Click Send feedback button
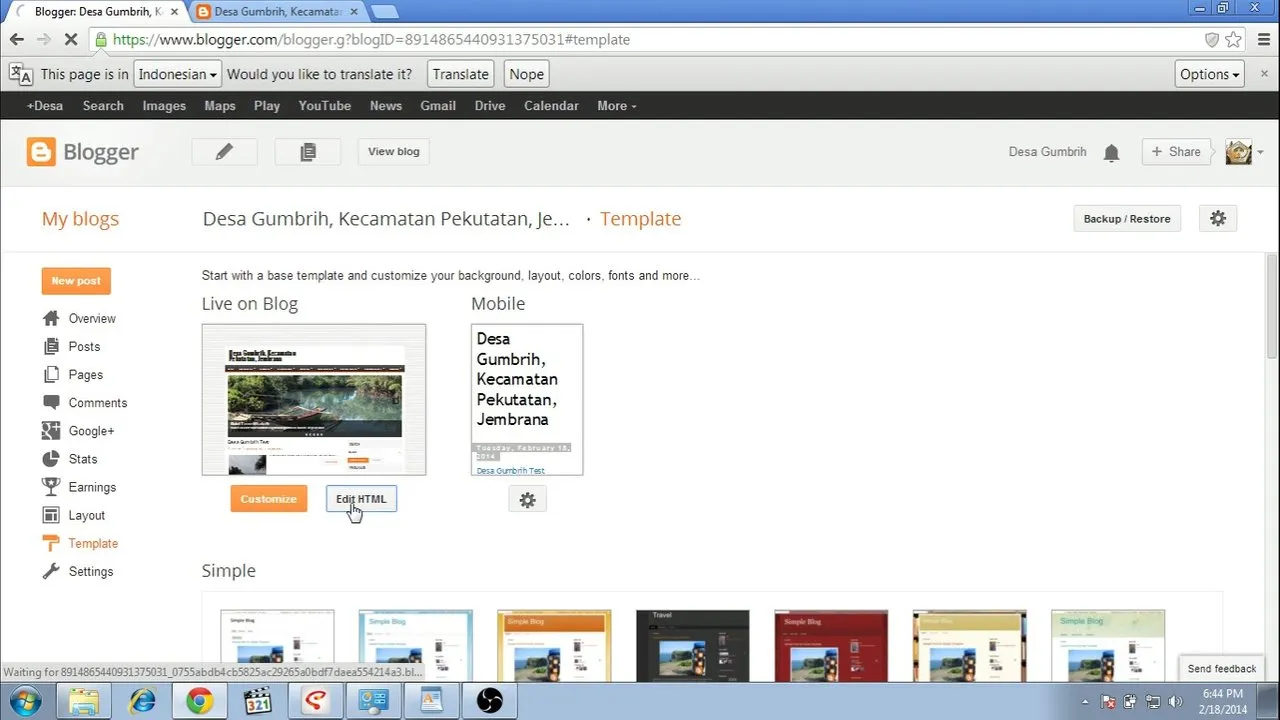Image resolution: width=1280 pixels, height=720 pixels. [1221, 669]
